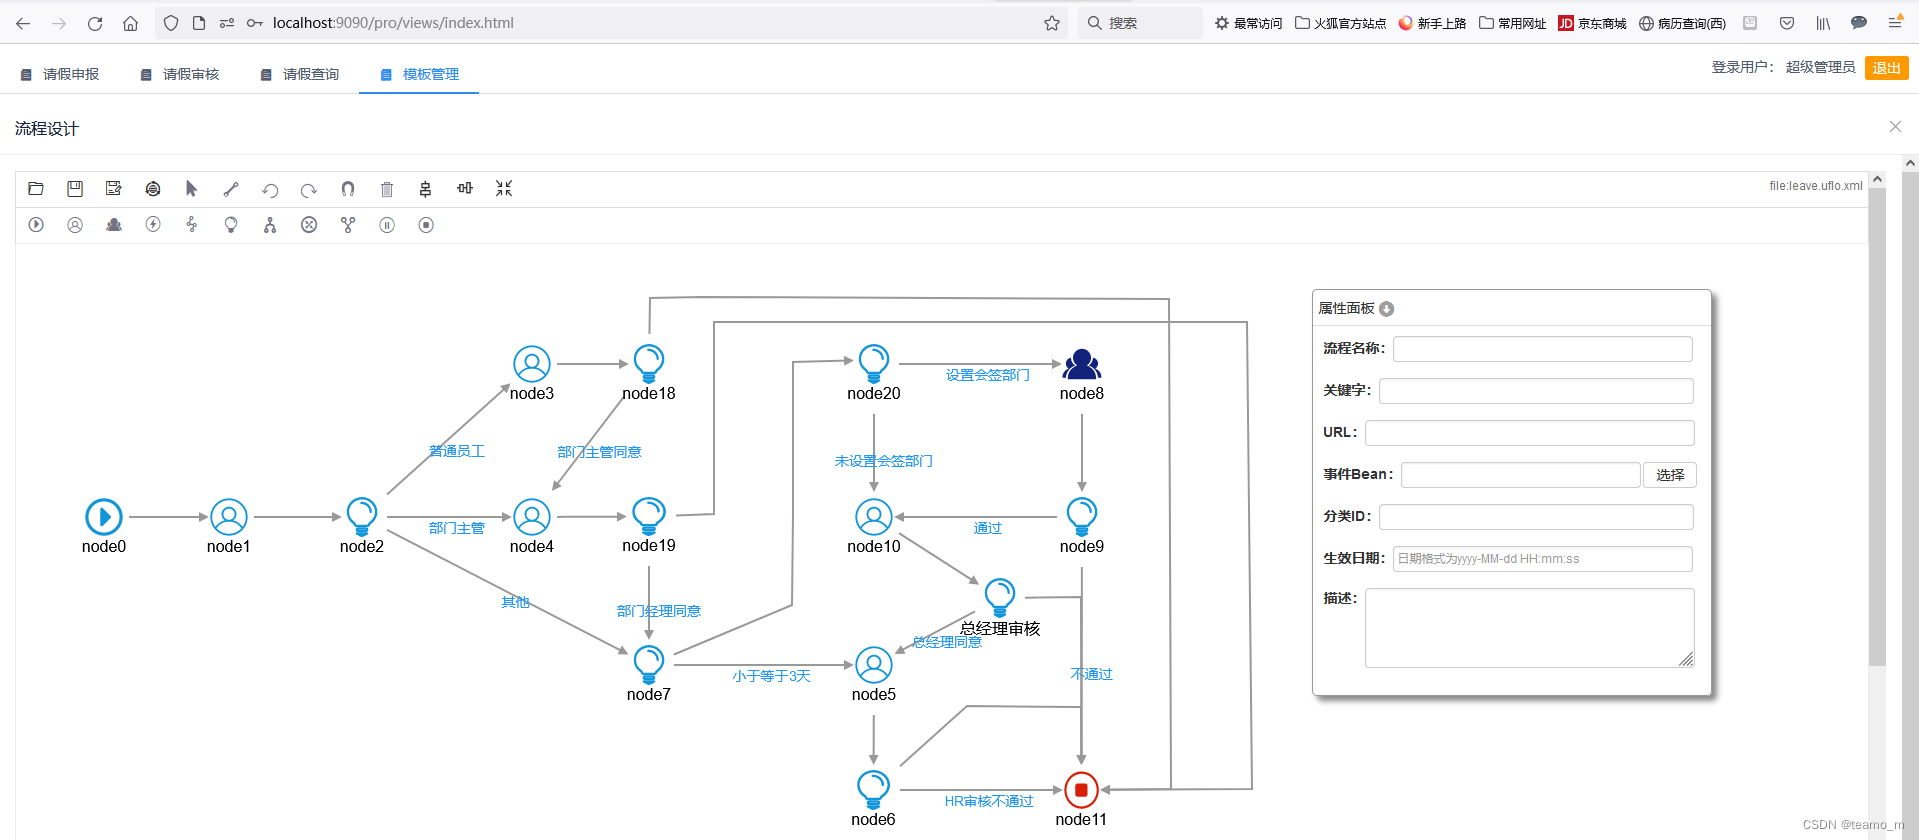Viewport: 1919px width, 840px height.
Task: Go to browser home page
Action: [130, 23]
